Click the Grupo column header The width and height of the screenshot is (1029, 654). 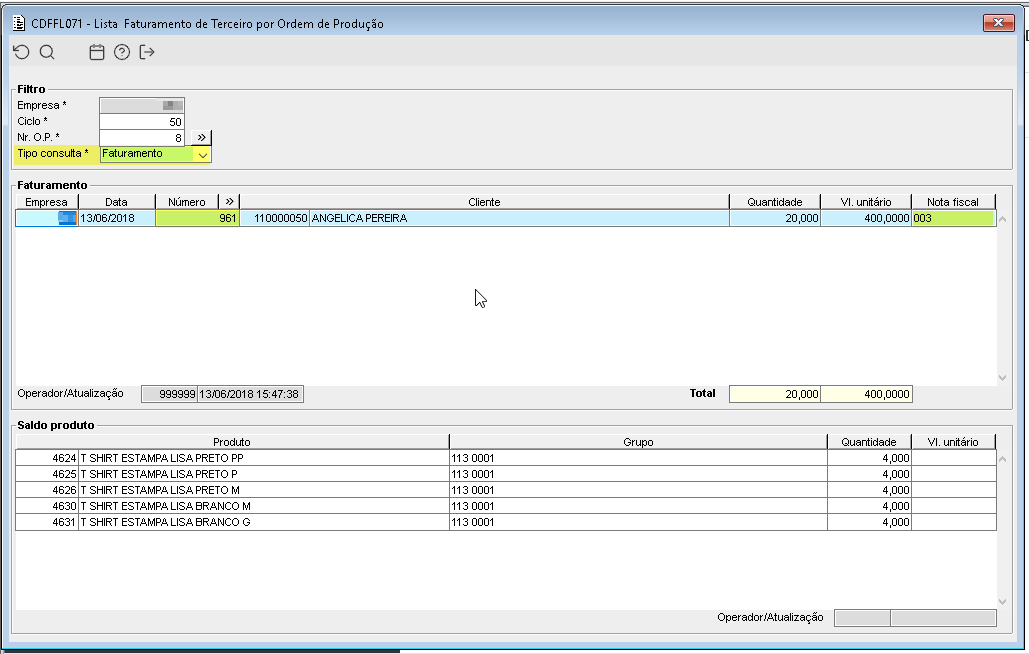coord(638,442)
